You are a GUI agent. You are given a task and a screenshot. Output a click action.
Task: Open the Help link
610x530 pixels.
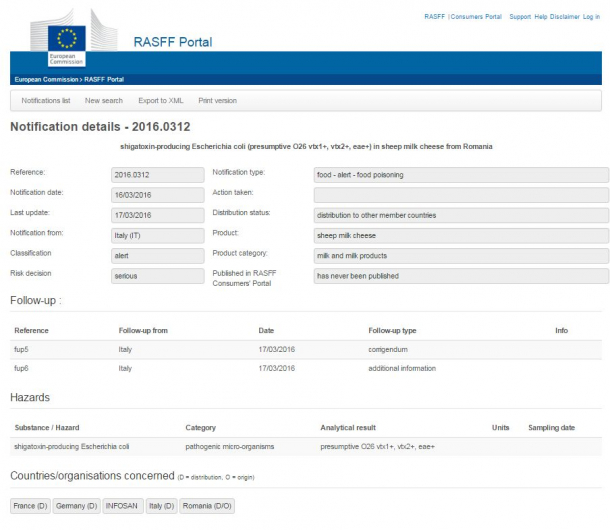[x=541, y=17]
